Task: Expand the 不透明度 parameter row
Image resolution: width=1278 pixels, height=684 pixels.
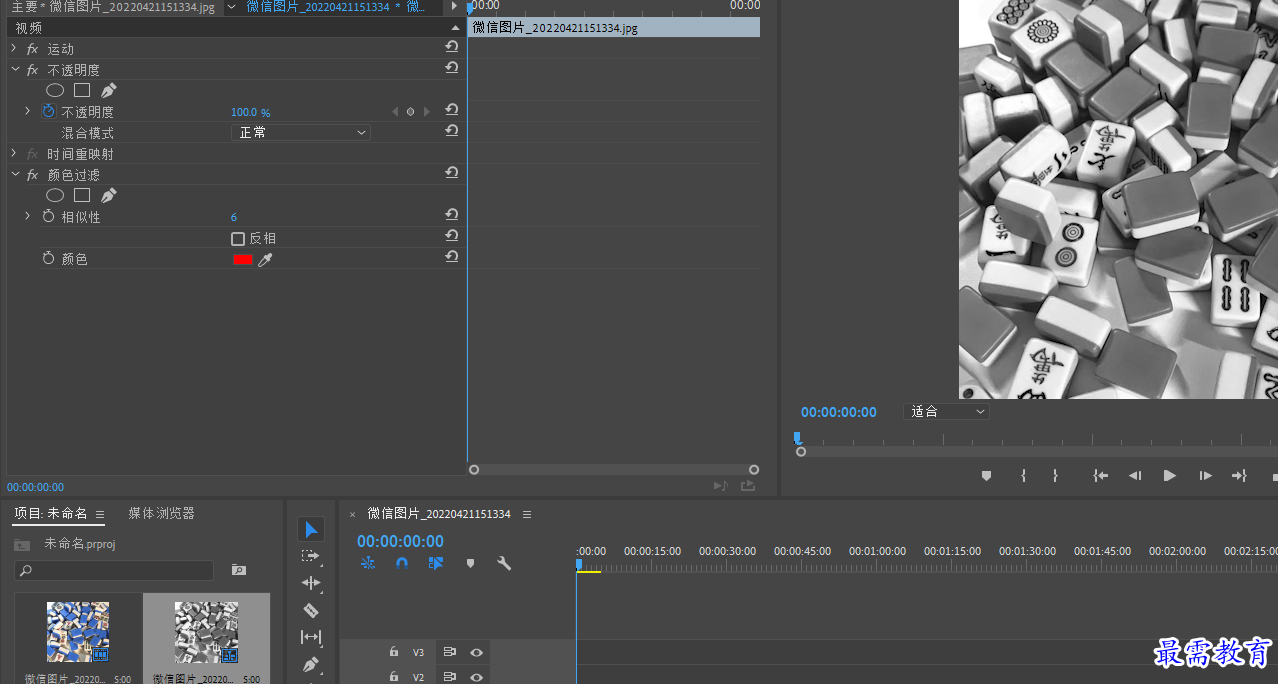Action: (28, 111)
